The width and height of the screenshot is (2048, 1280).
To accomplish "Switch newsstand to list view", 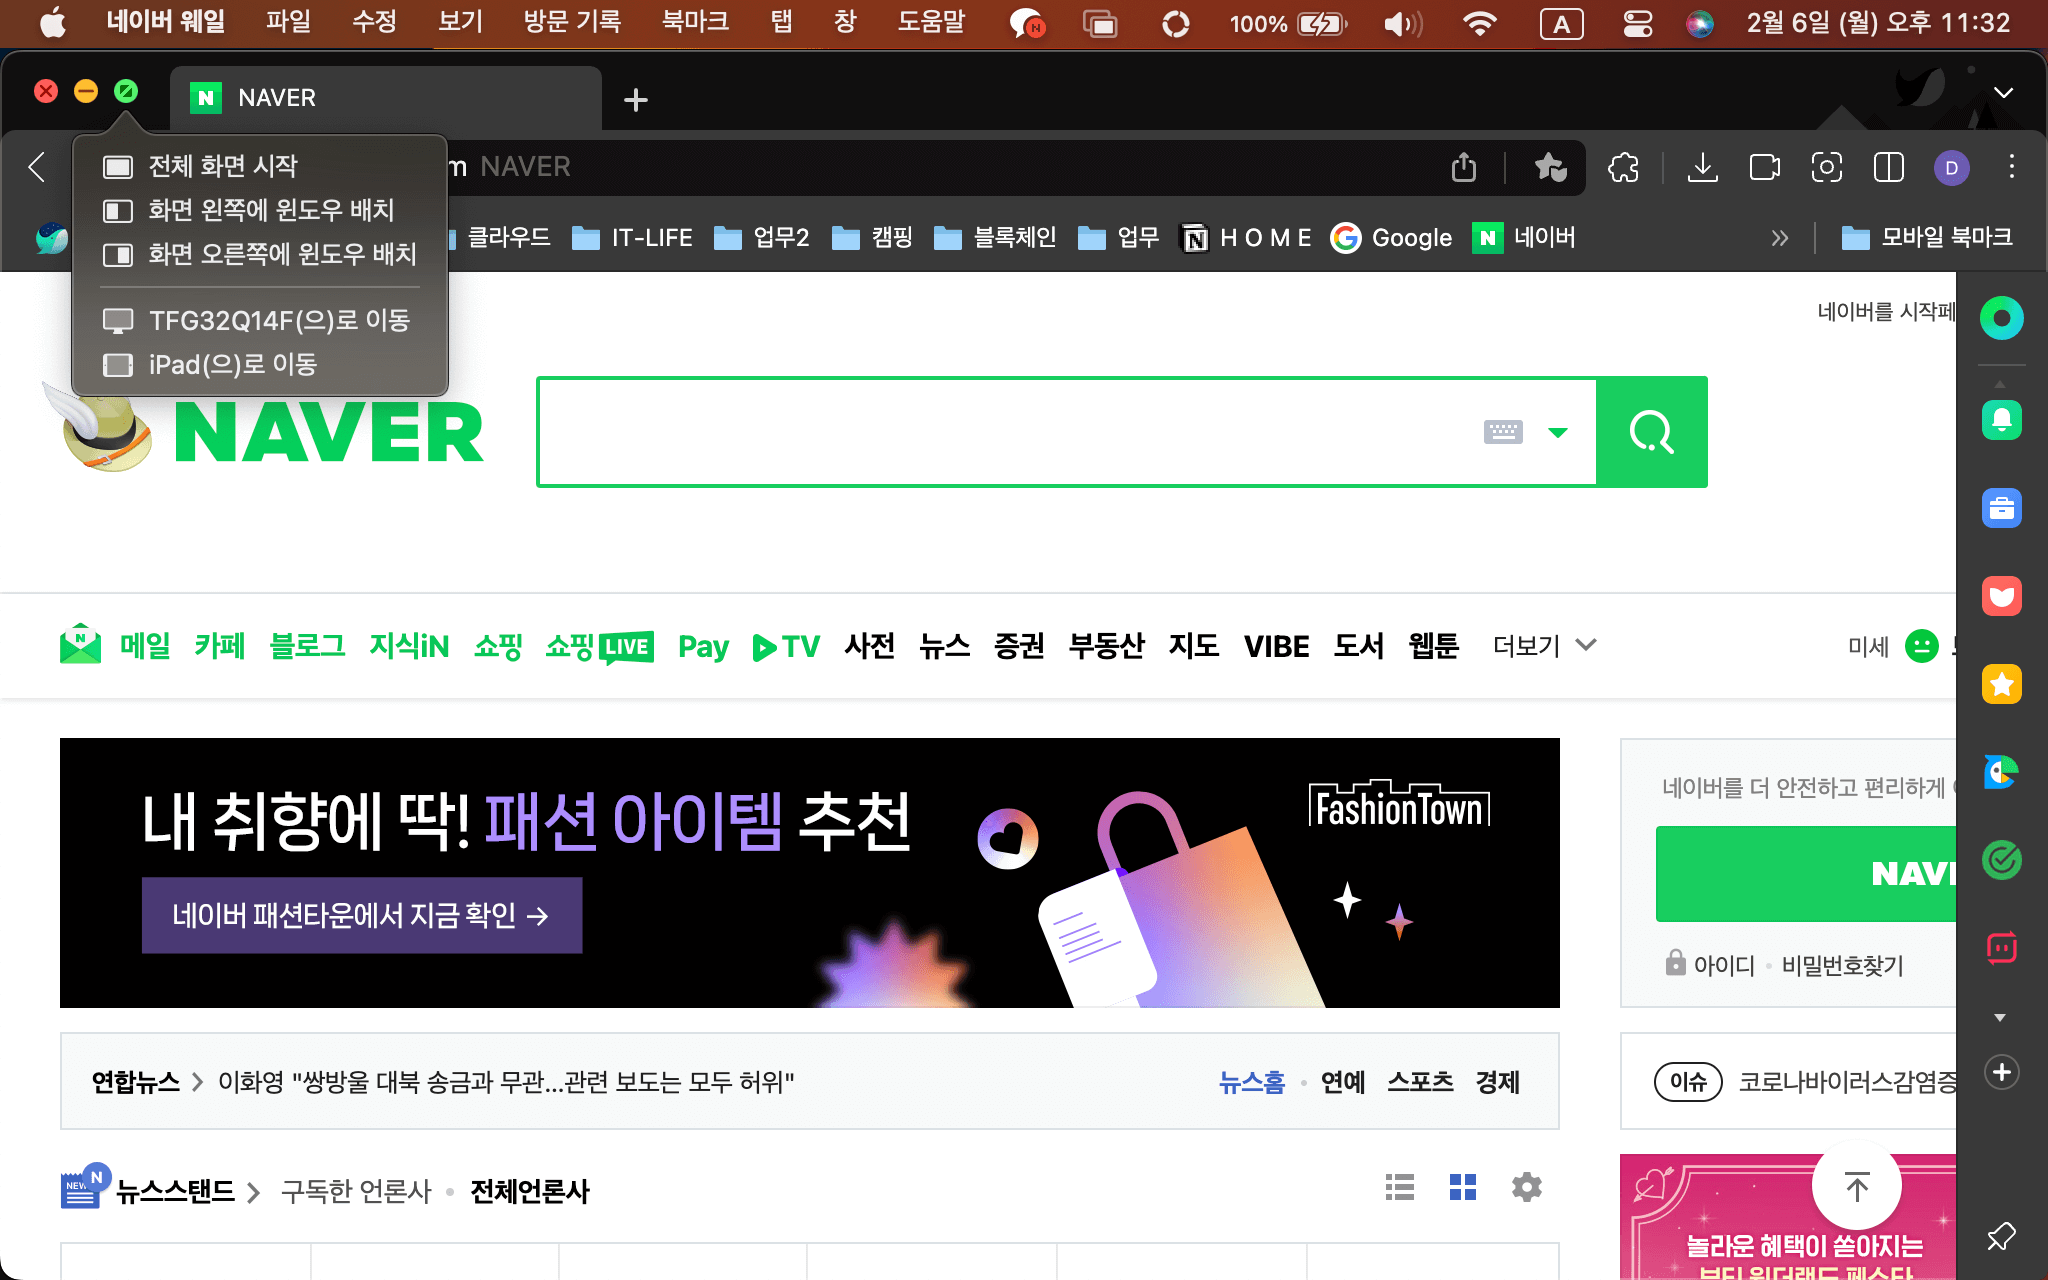I will pyautogui.click(x=1399, y=1187).
